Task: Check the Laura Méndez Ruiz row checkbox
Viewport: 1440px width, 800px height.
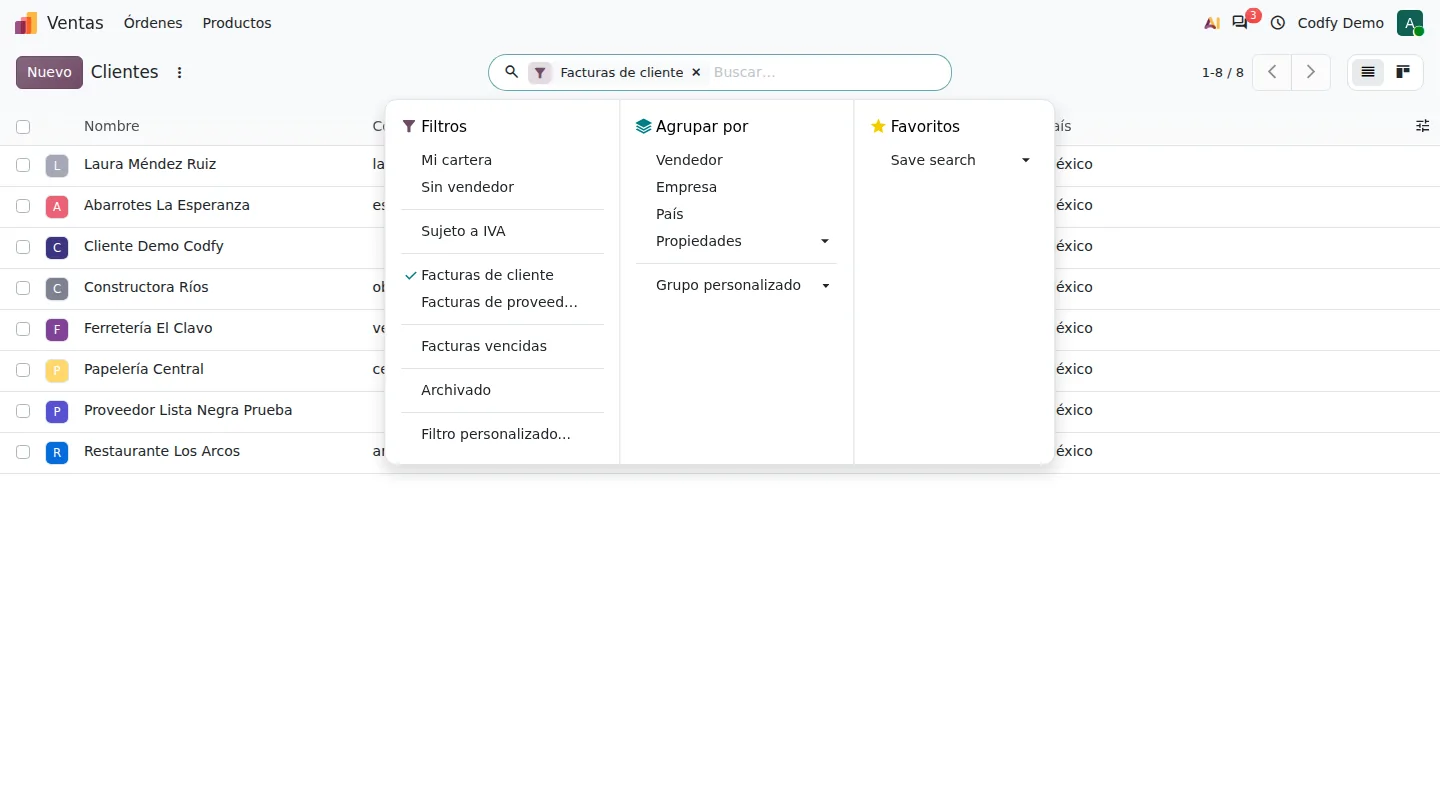Action: pyautogui.click(x=23, y=165)
